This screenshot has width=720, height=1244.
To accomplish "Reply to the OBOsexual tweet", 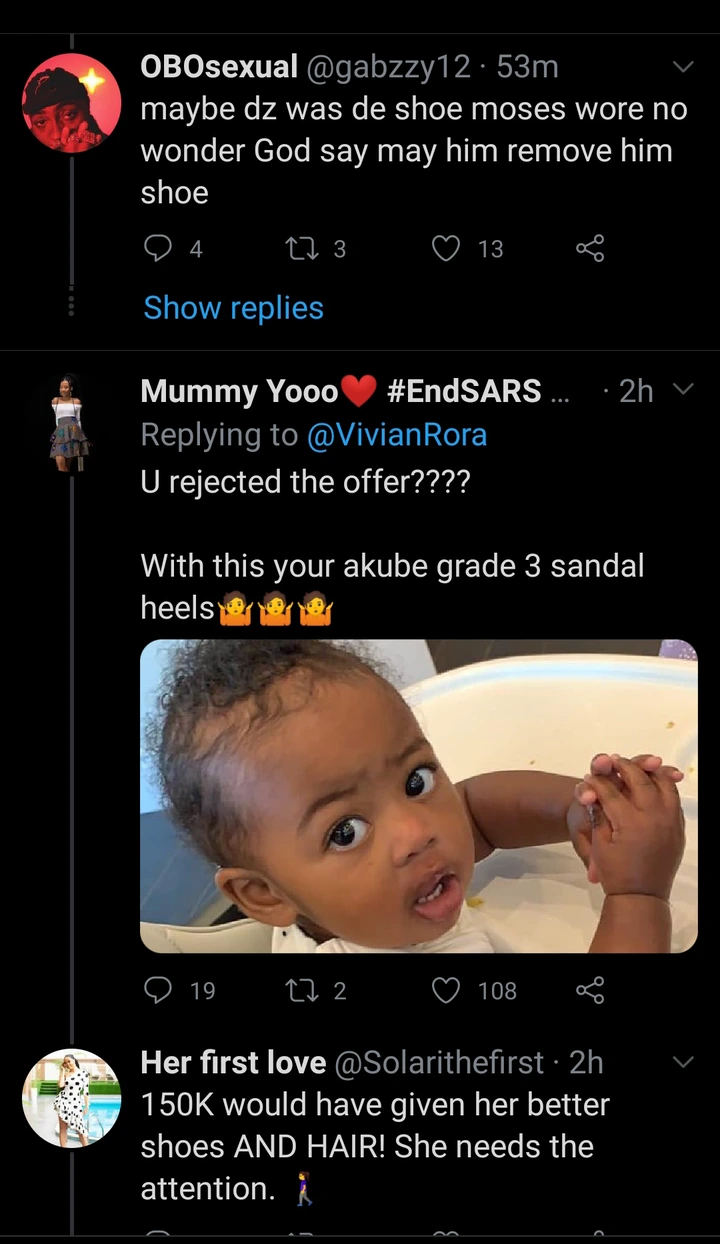I will click(158, 248).
